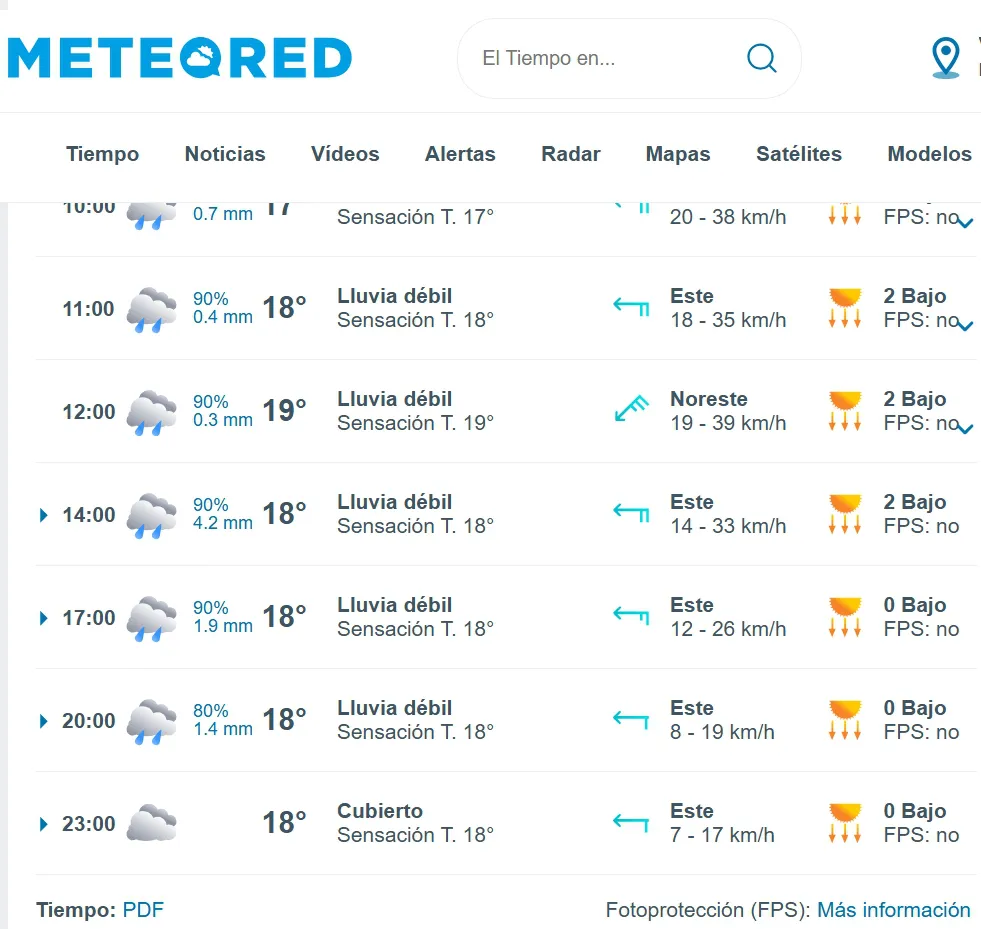
Task: Open the Más información link
Action: 894,910
